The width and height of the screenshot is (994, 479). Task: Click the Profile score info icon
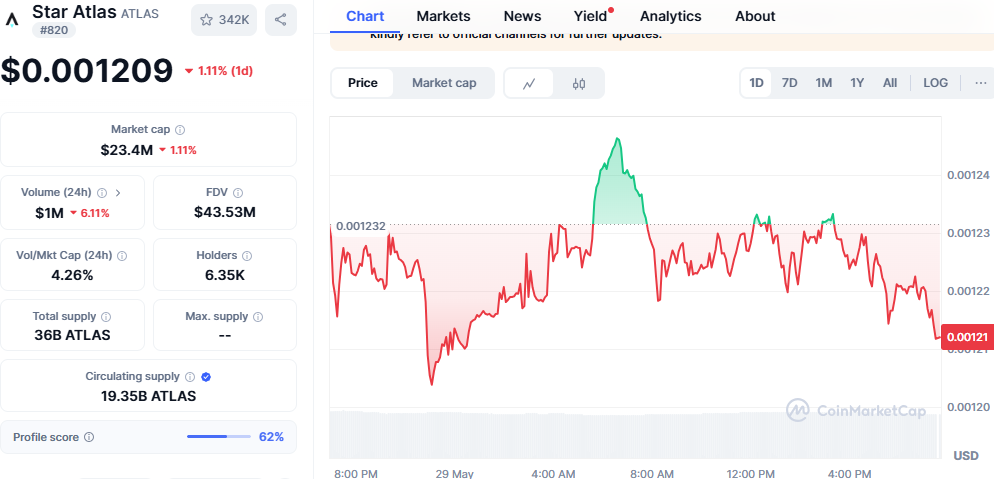pyautogui.click(x=89, y=437)
